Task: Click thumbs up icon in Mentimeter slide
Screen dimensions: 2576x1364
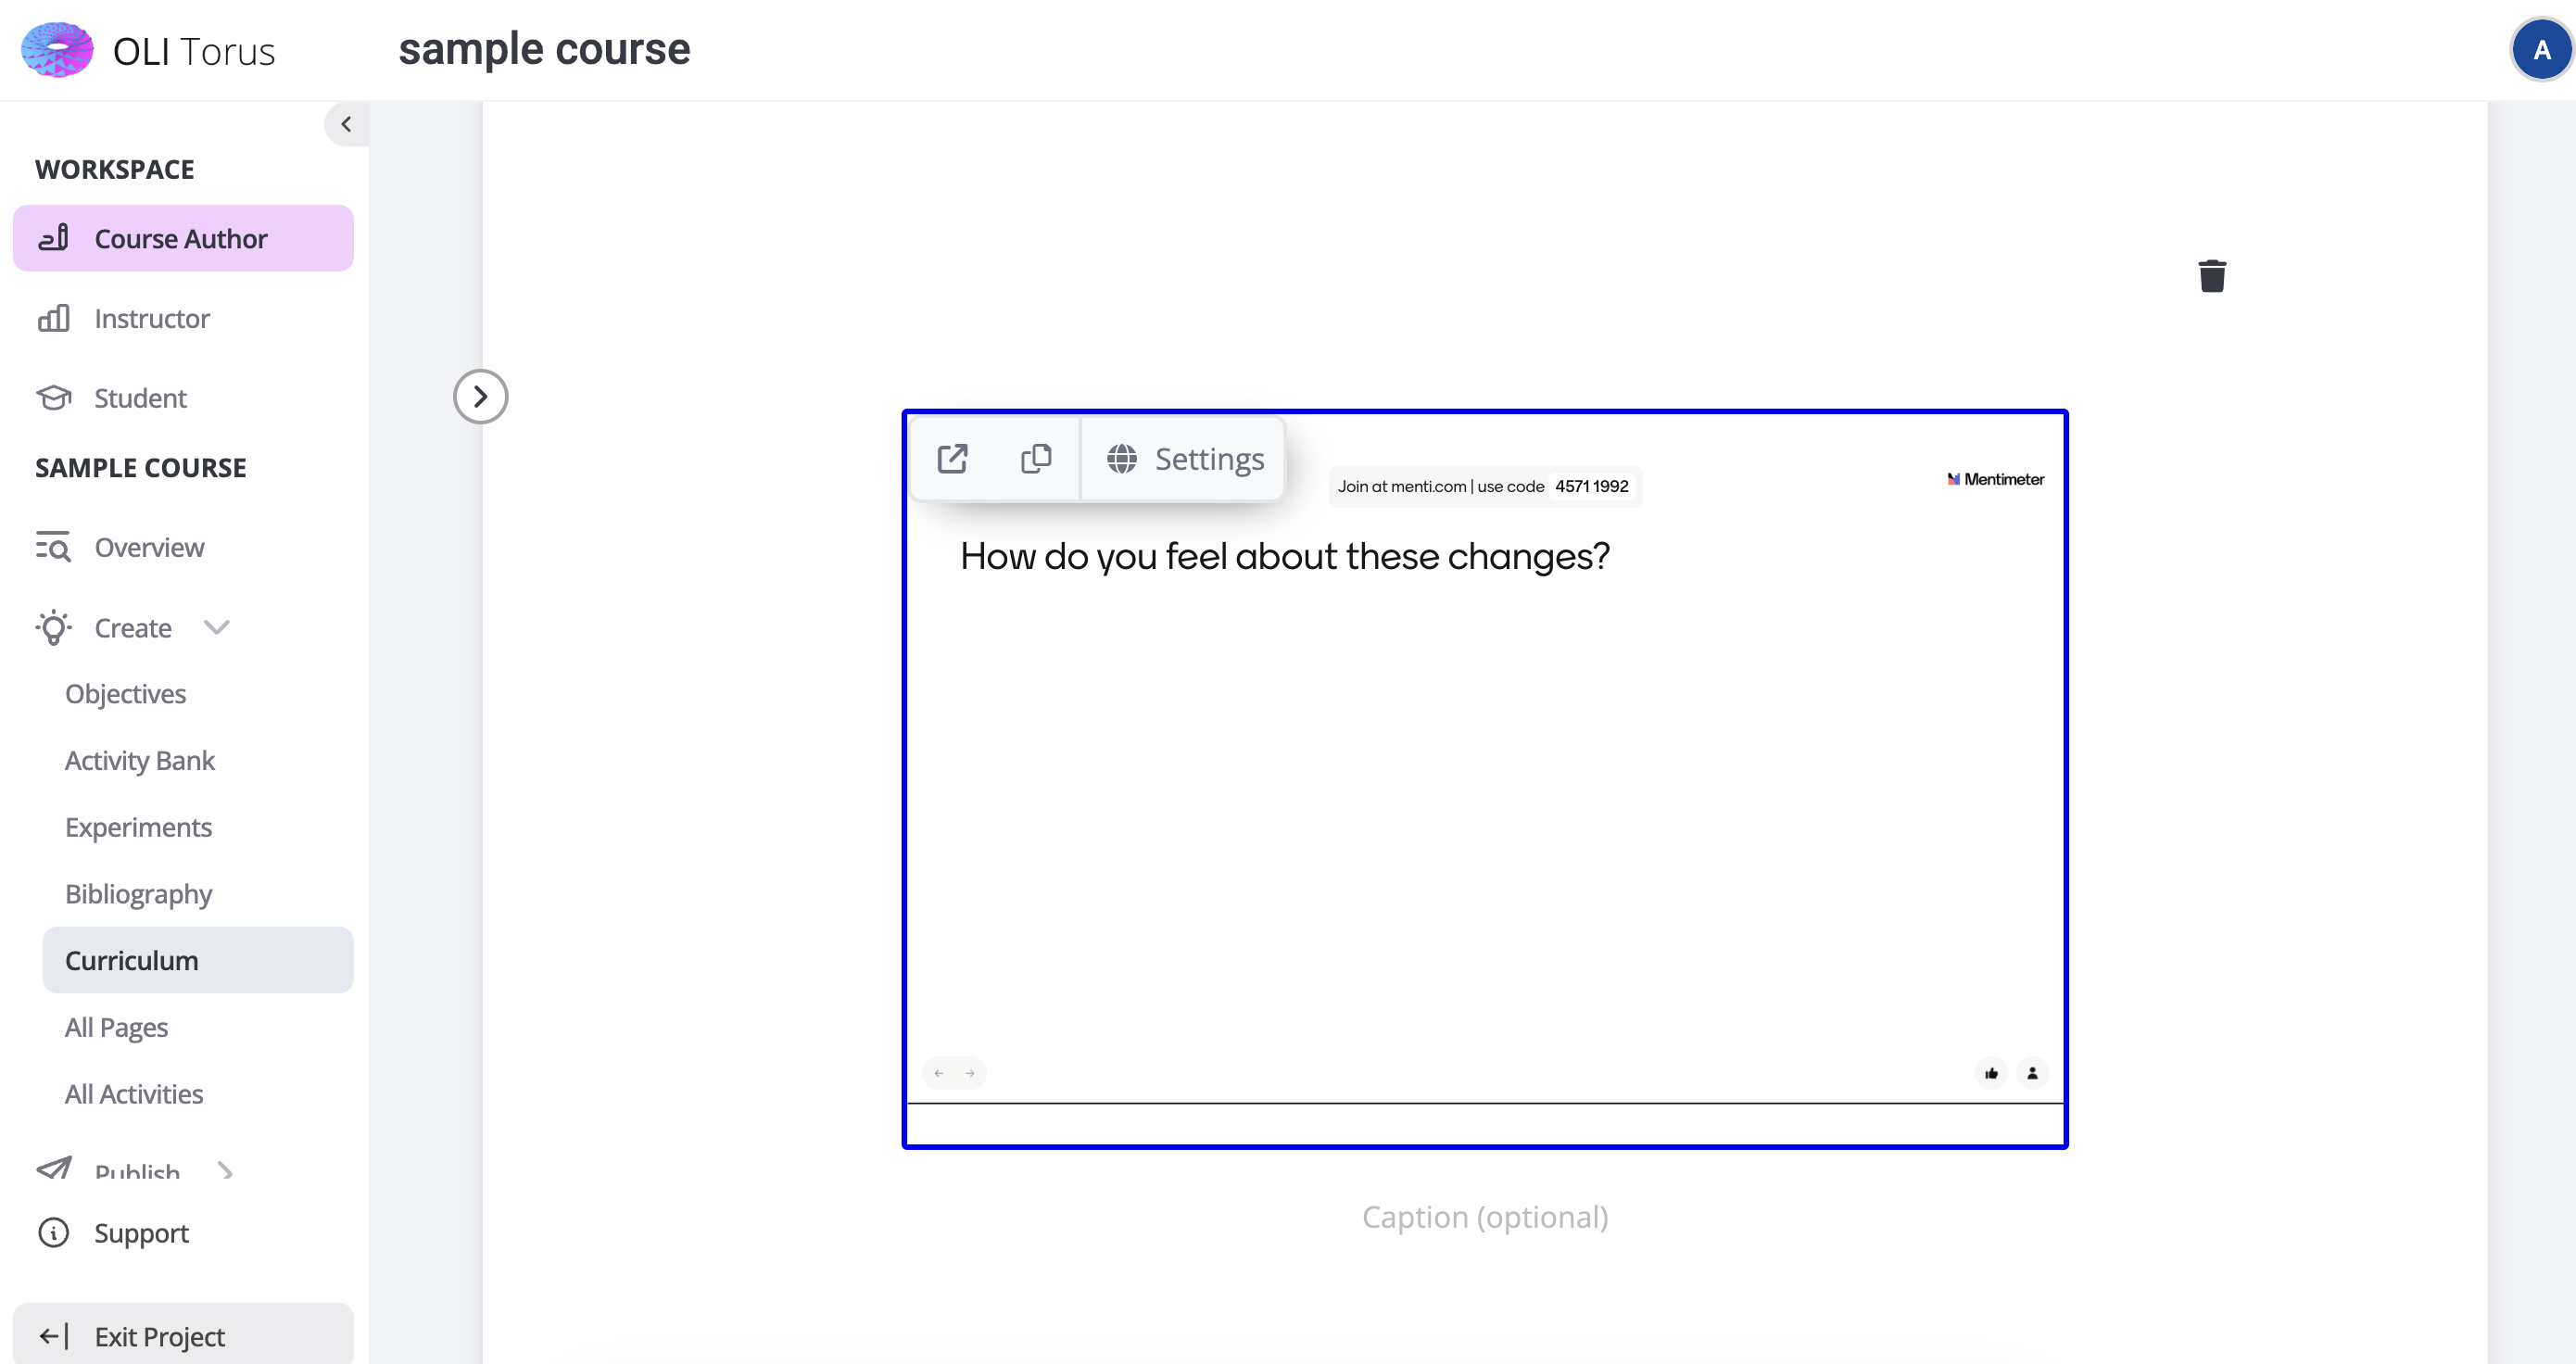Action: 1991,1073
